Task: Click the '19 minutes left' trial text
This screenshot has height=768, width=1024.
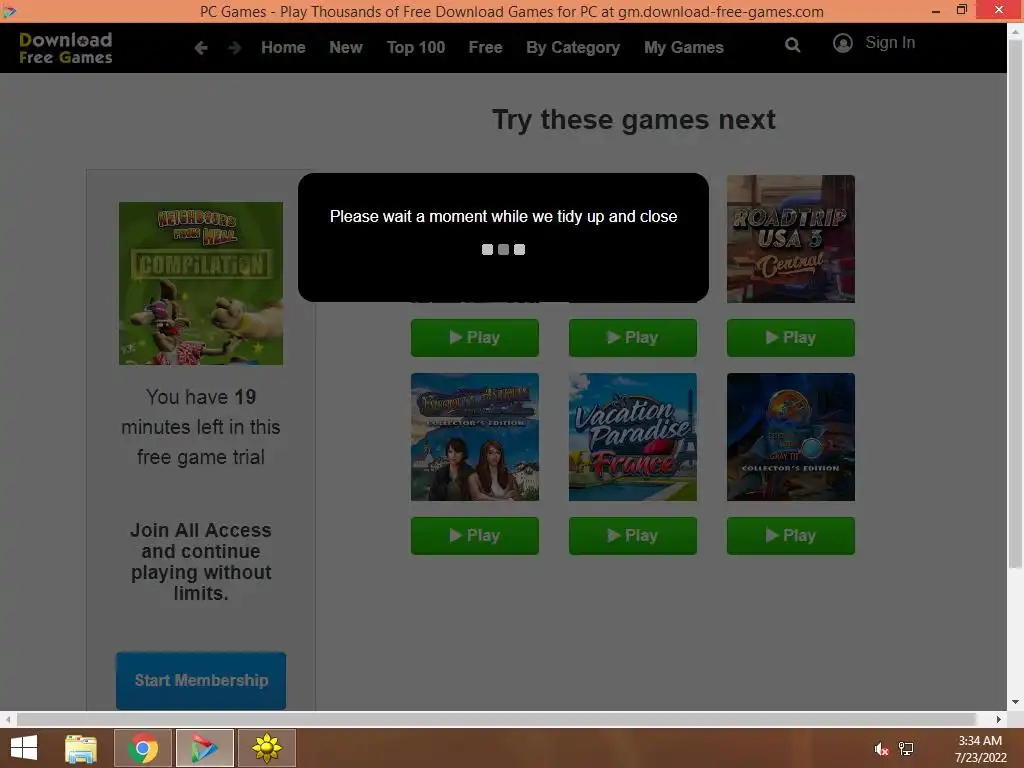Action: 201,427
